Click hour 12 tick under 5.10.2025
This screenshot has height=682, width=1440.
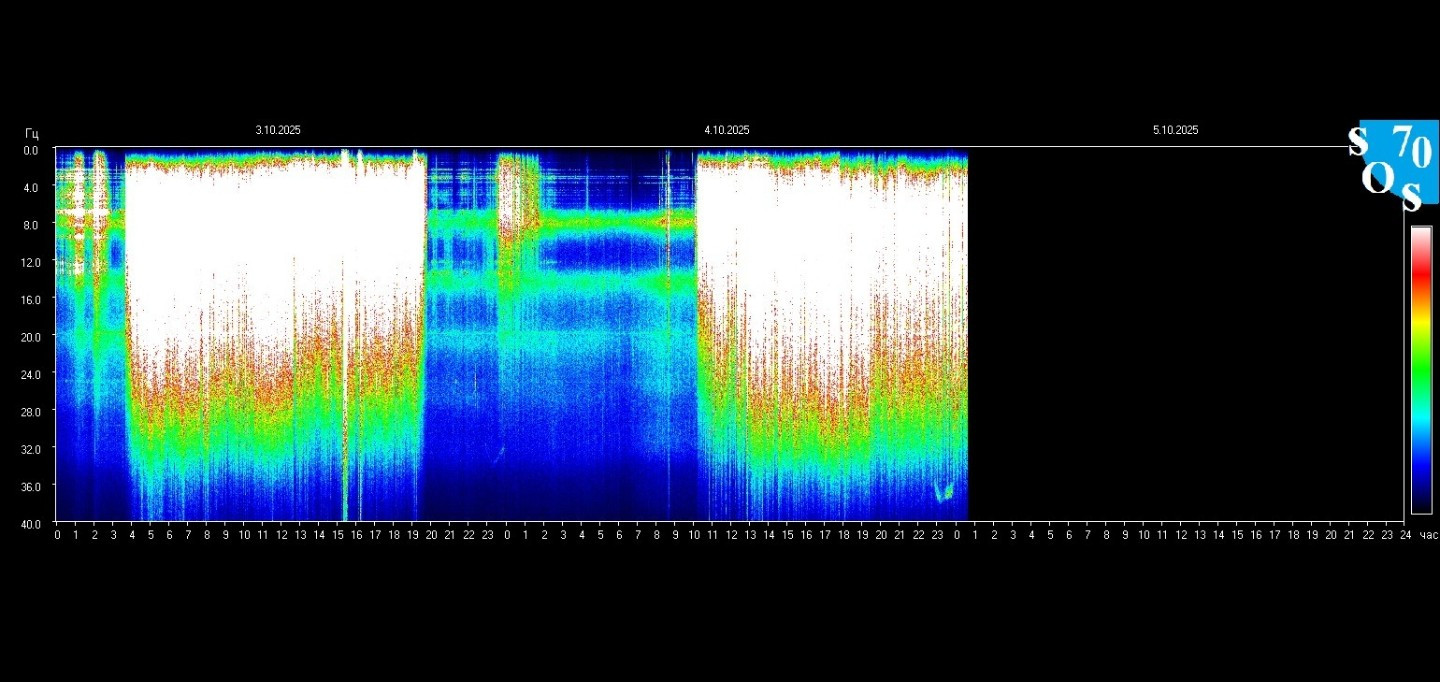(x=1181, y=536)
